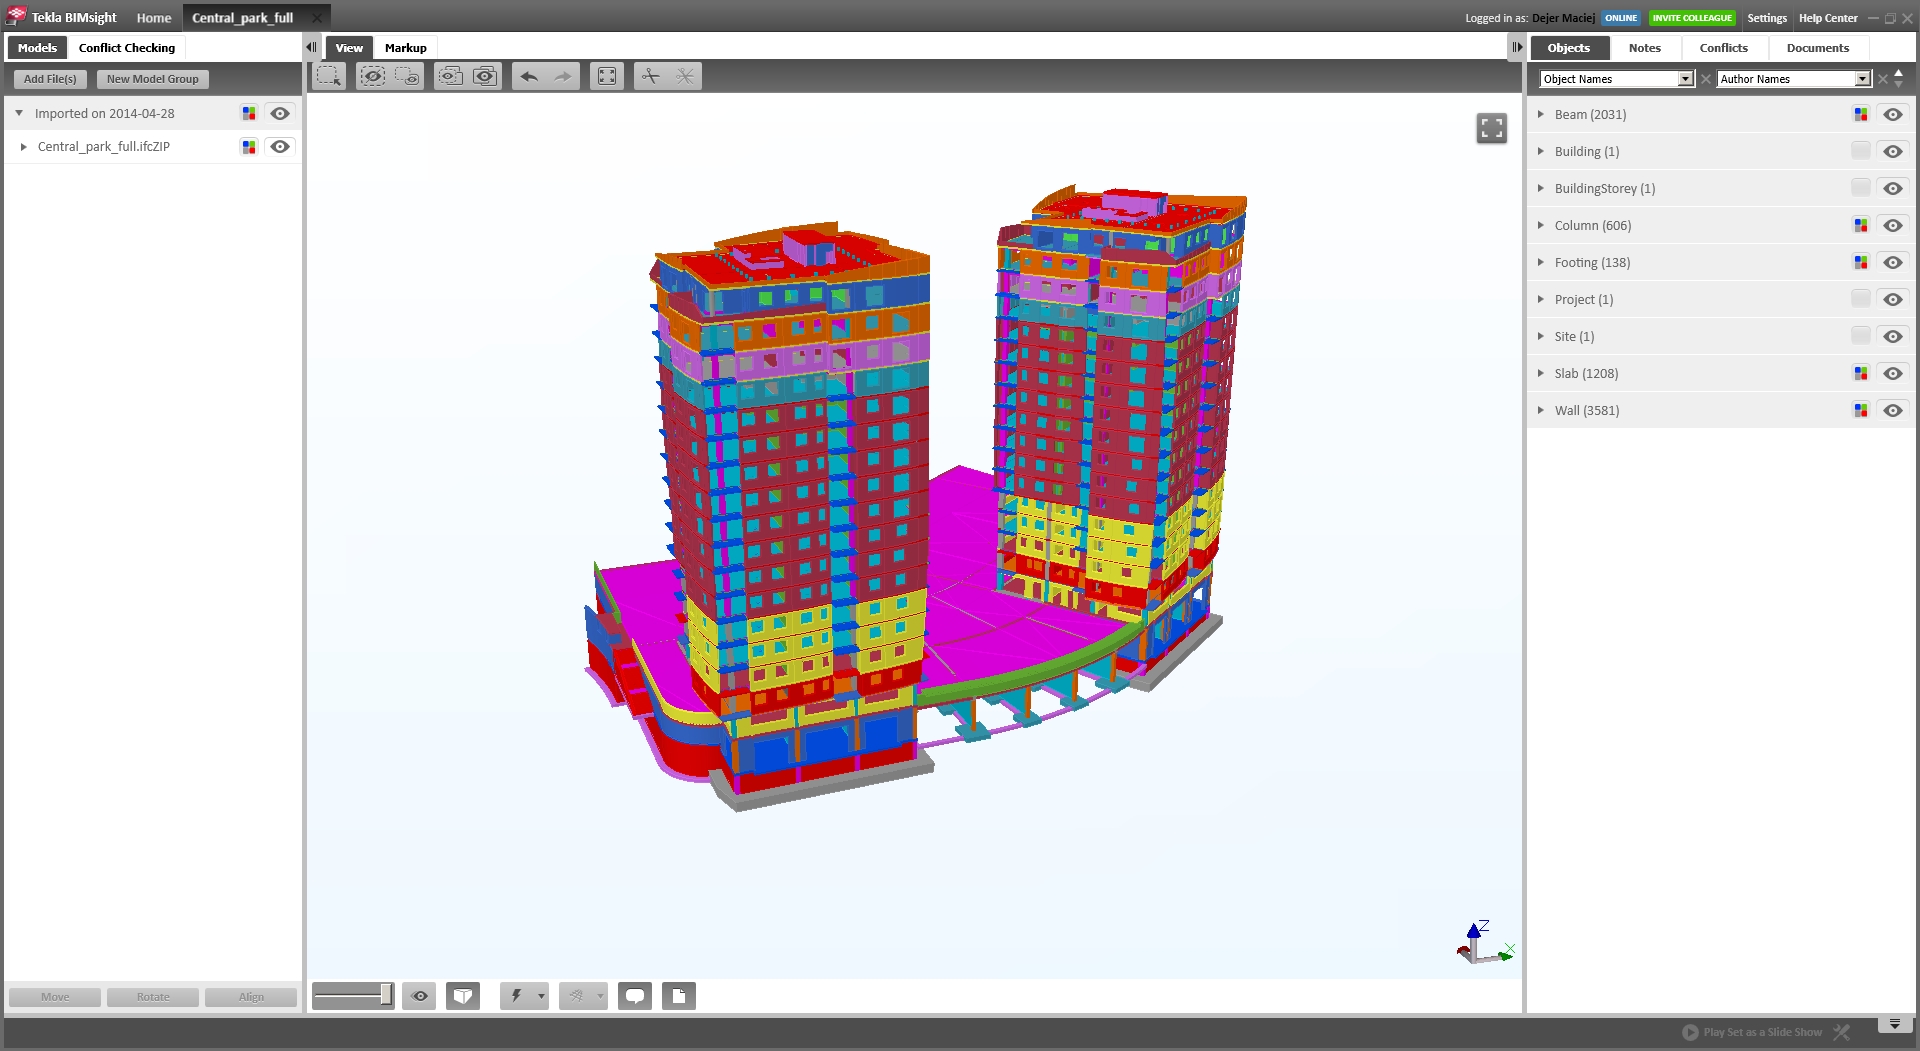
Task: Click the Add File(s) button
Action: [50, 79]
